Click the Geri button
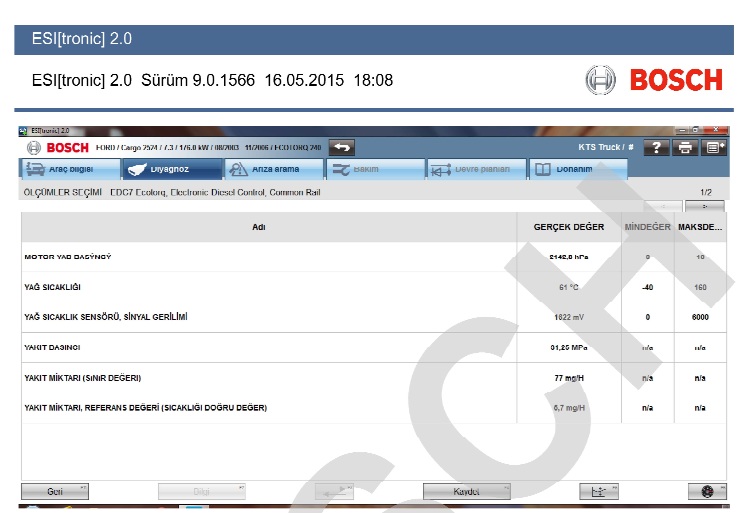Screen dimensions: 745x513 [x=55, y=492]
